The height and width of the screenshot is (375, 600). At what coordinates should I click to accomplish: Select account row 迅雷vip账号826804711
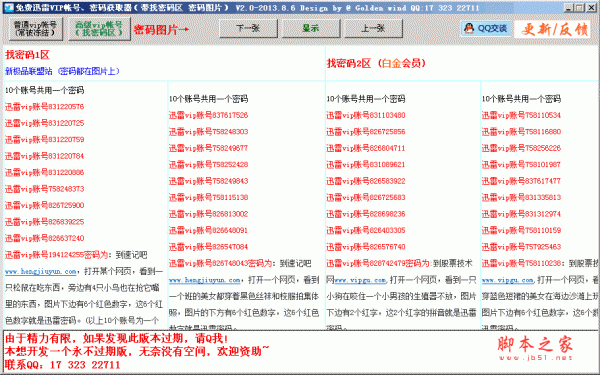(x=366, y=148)
